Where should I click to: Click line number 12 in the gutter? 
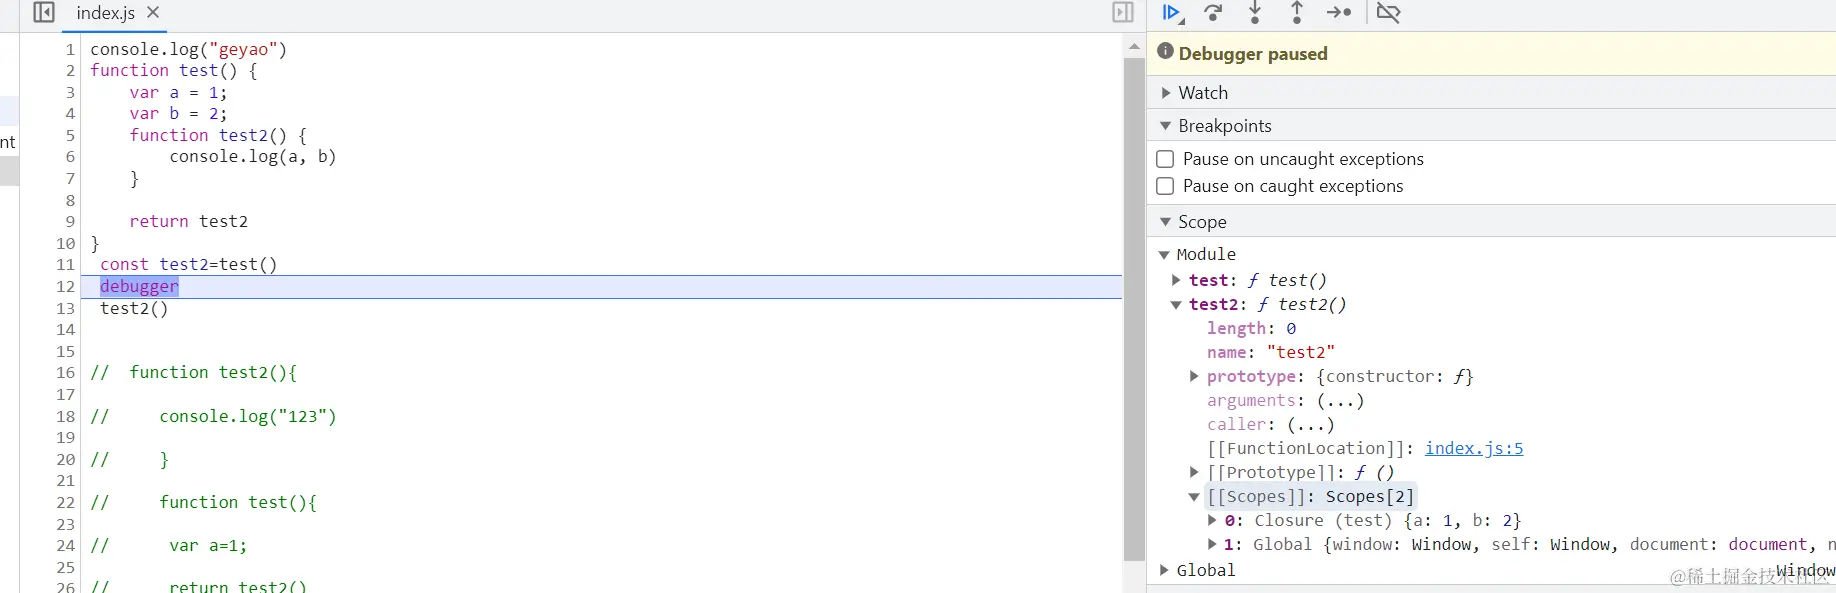66,286
